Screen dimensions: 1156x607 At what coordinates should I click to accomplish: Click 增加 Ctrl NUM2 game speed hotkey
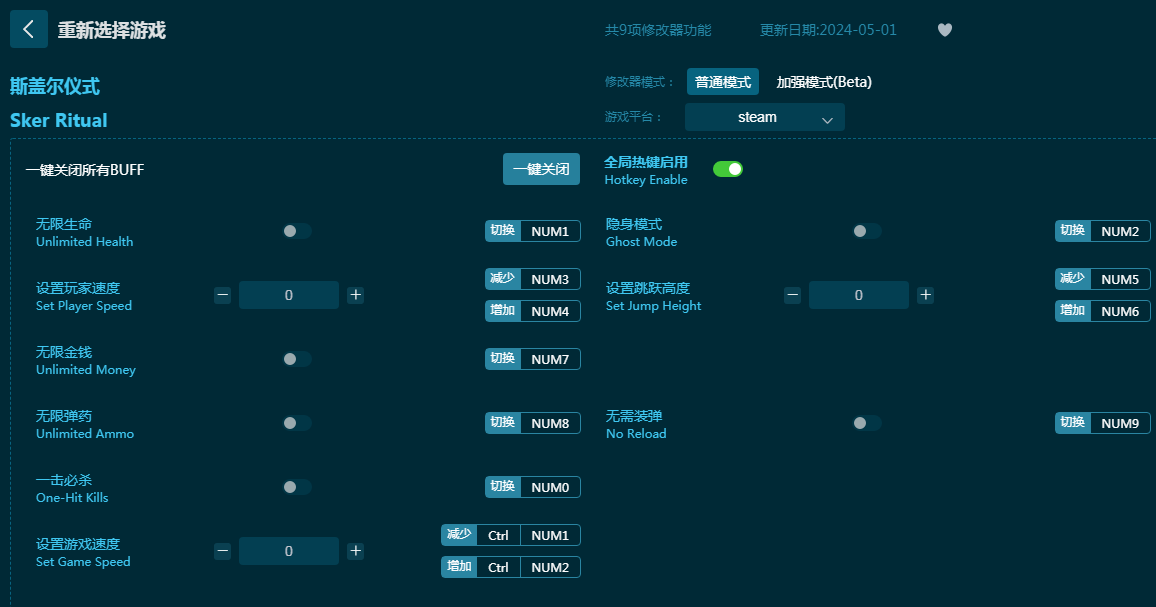coord(511,567)
